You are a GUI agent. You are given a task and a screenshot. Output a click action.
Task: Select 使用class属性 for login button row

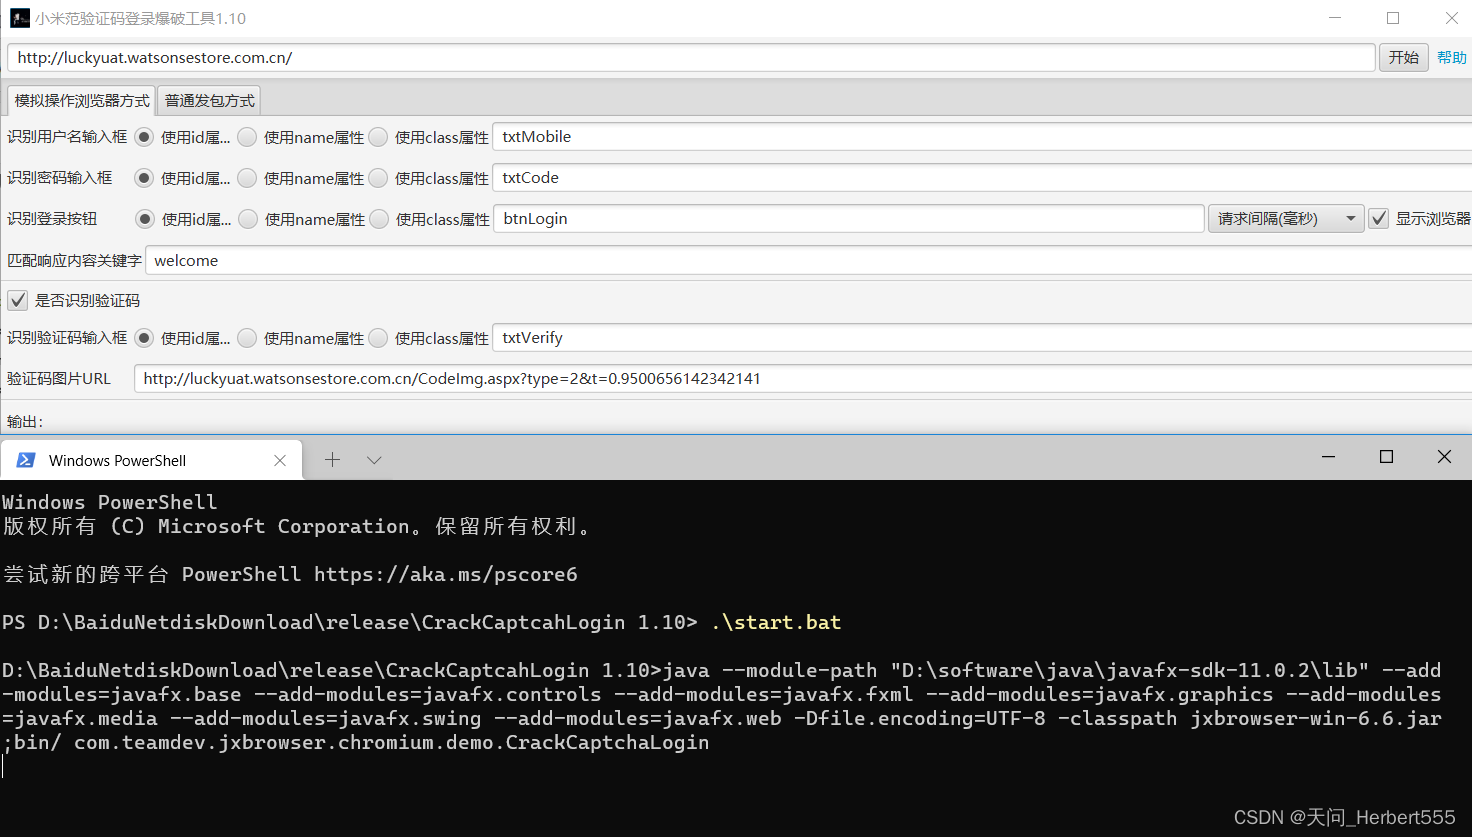379,219
